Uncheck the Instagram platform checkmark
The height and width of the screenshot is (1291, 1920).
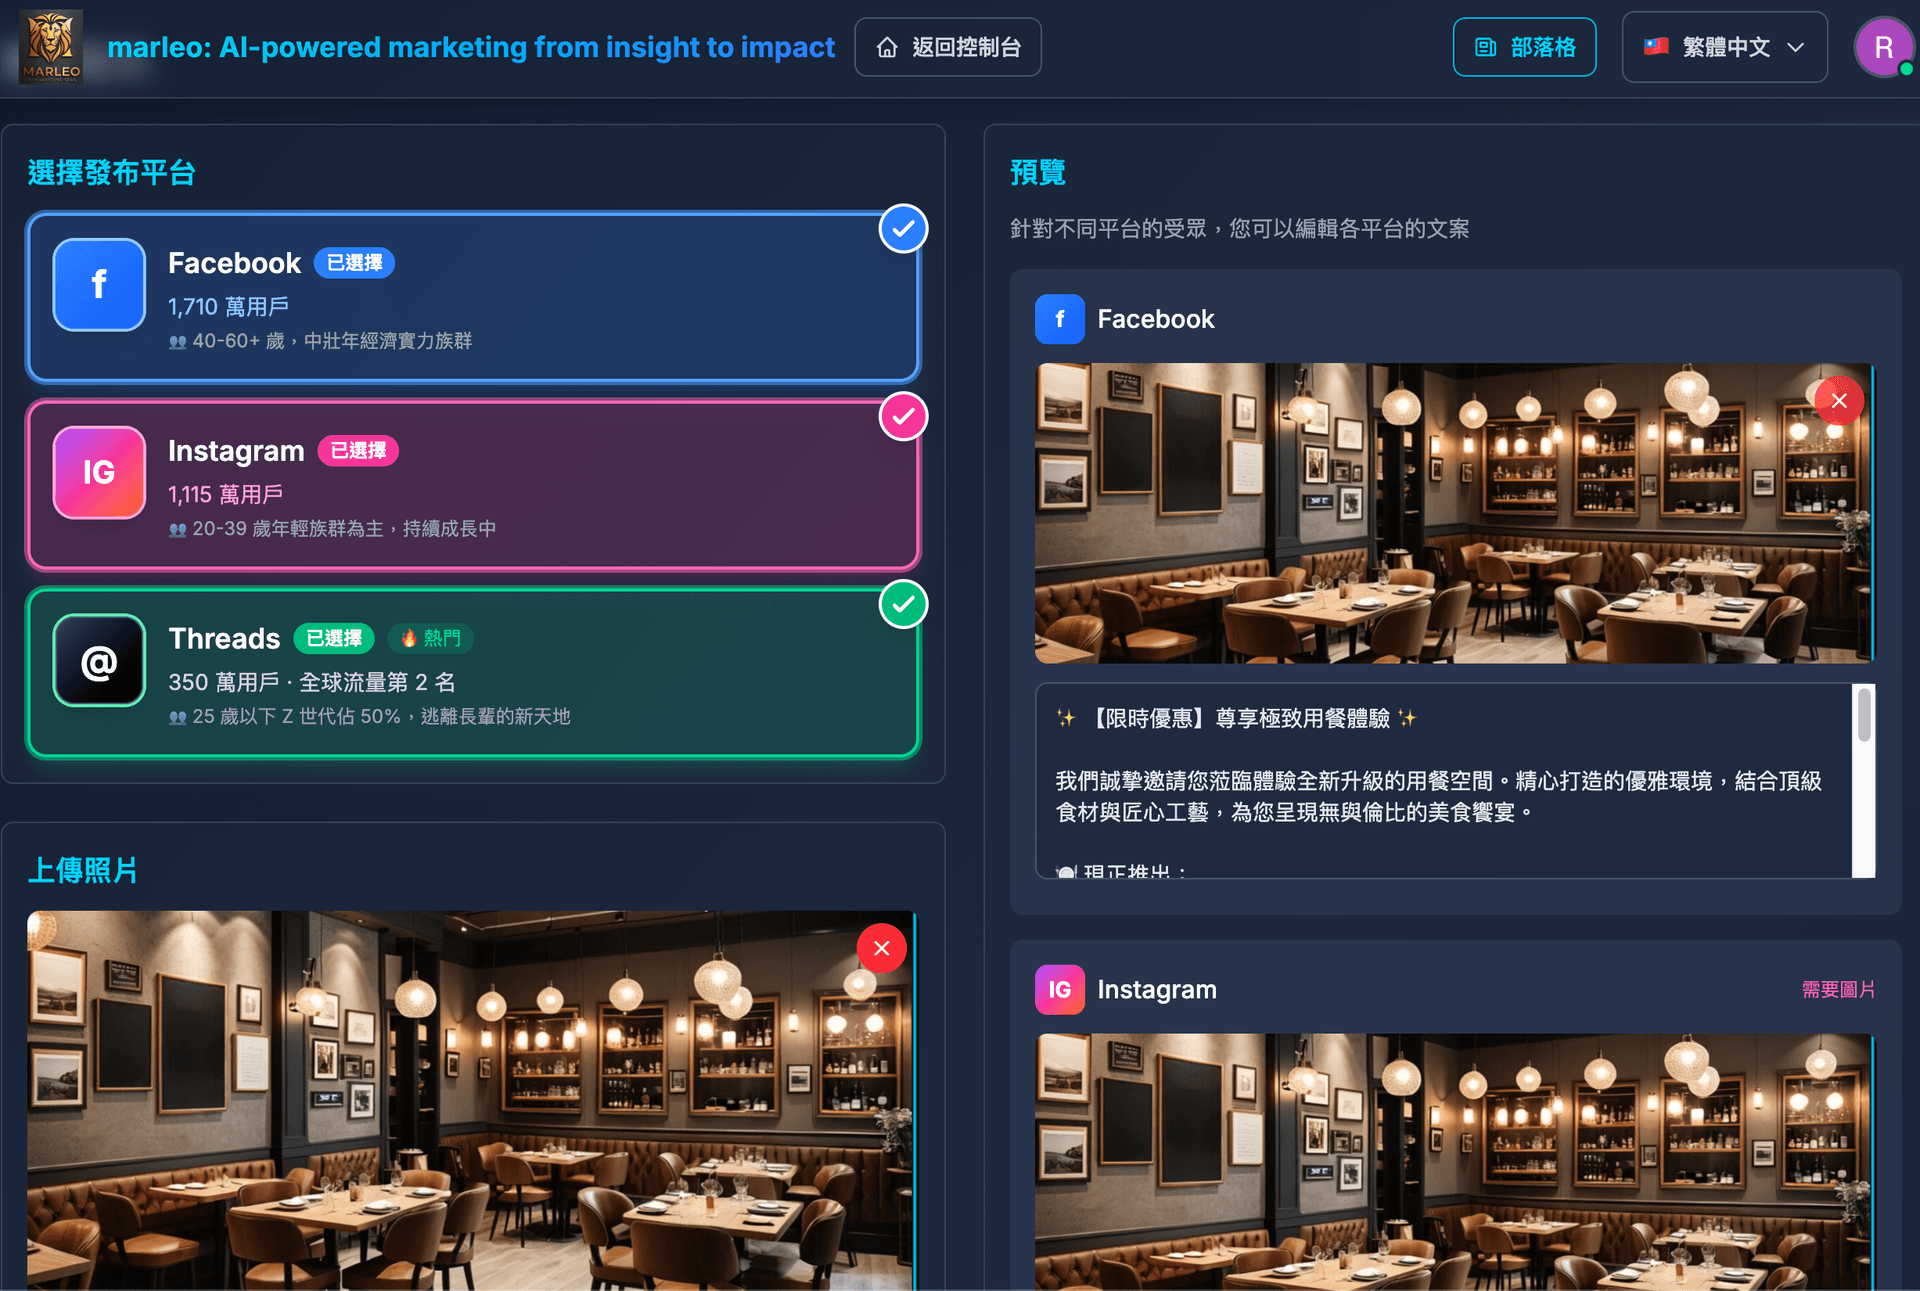(903, 417)
